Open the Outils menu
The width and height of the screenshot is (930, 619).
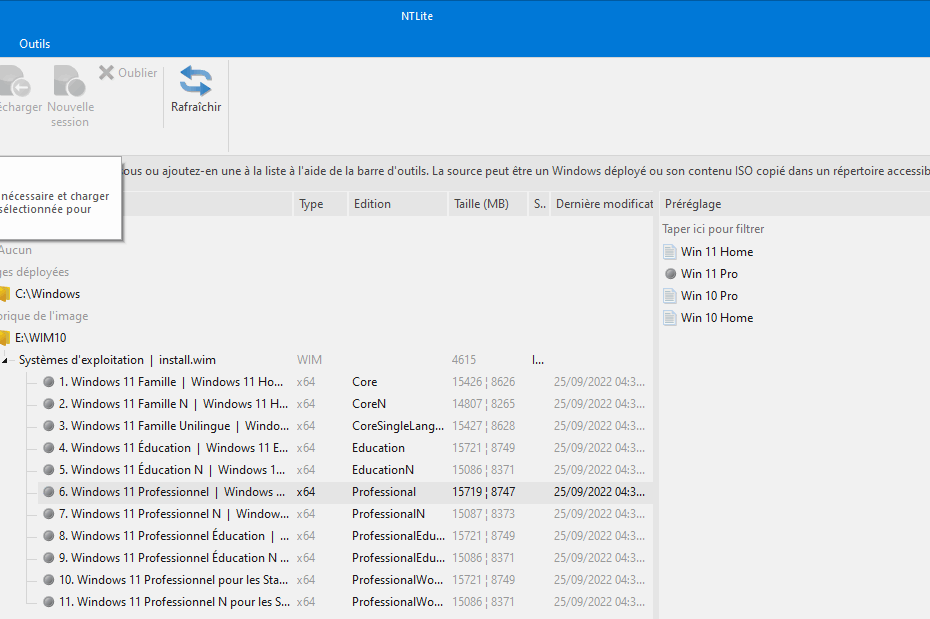tap(34, 44)
